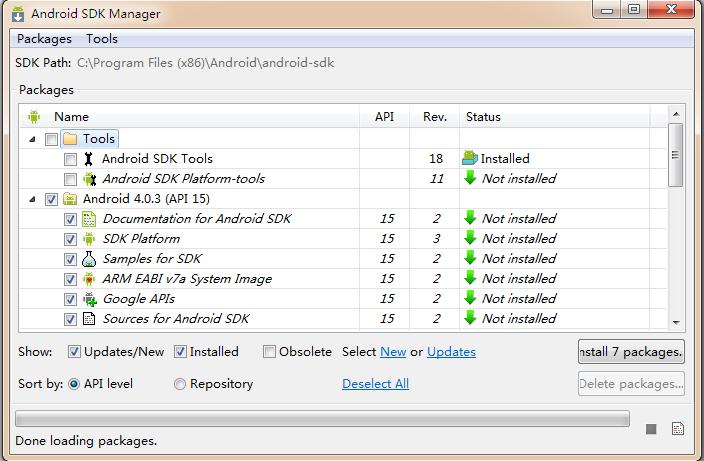Open the Tools menu
704x461 pixels.
[x=102, y=39]
